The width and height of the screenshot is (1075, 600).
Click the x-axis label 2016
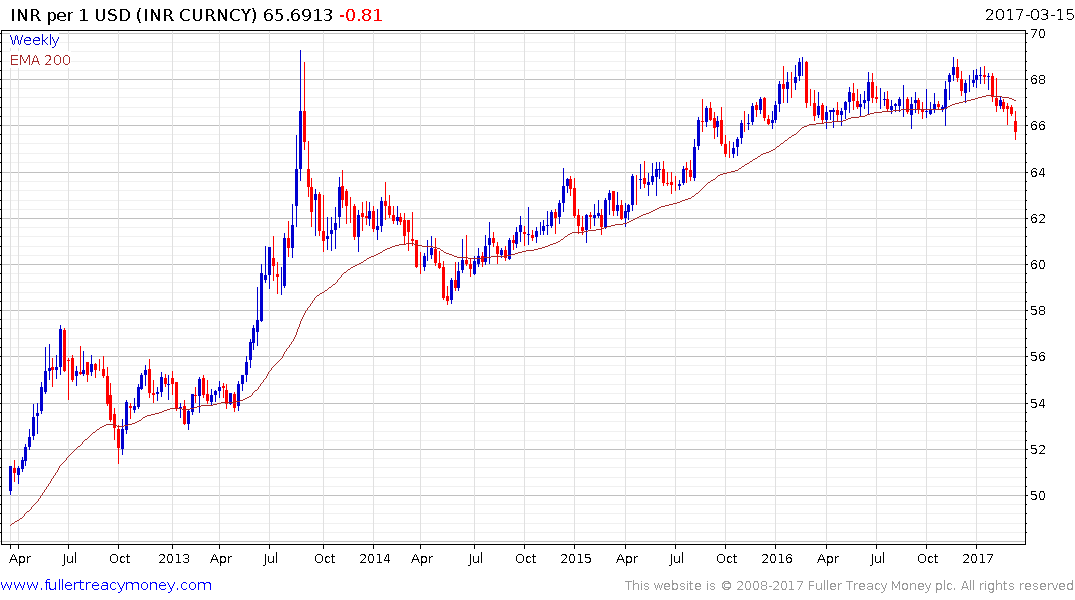[x=776, y=558]
